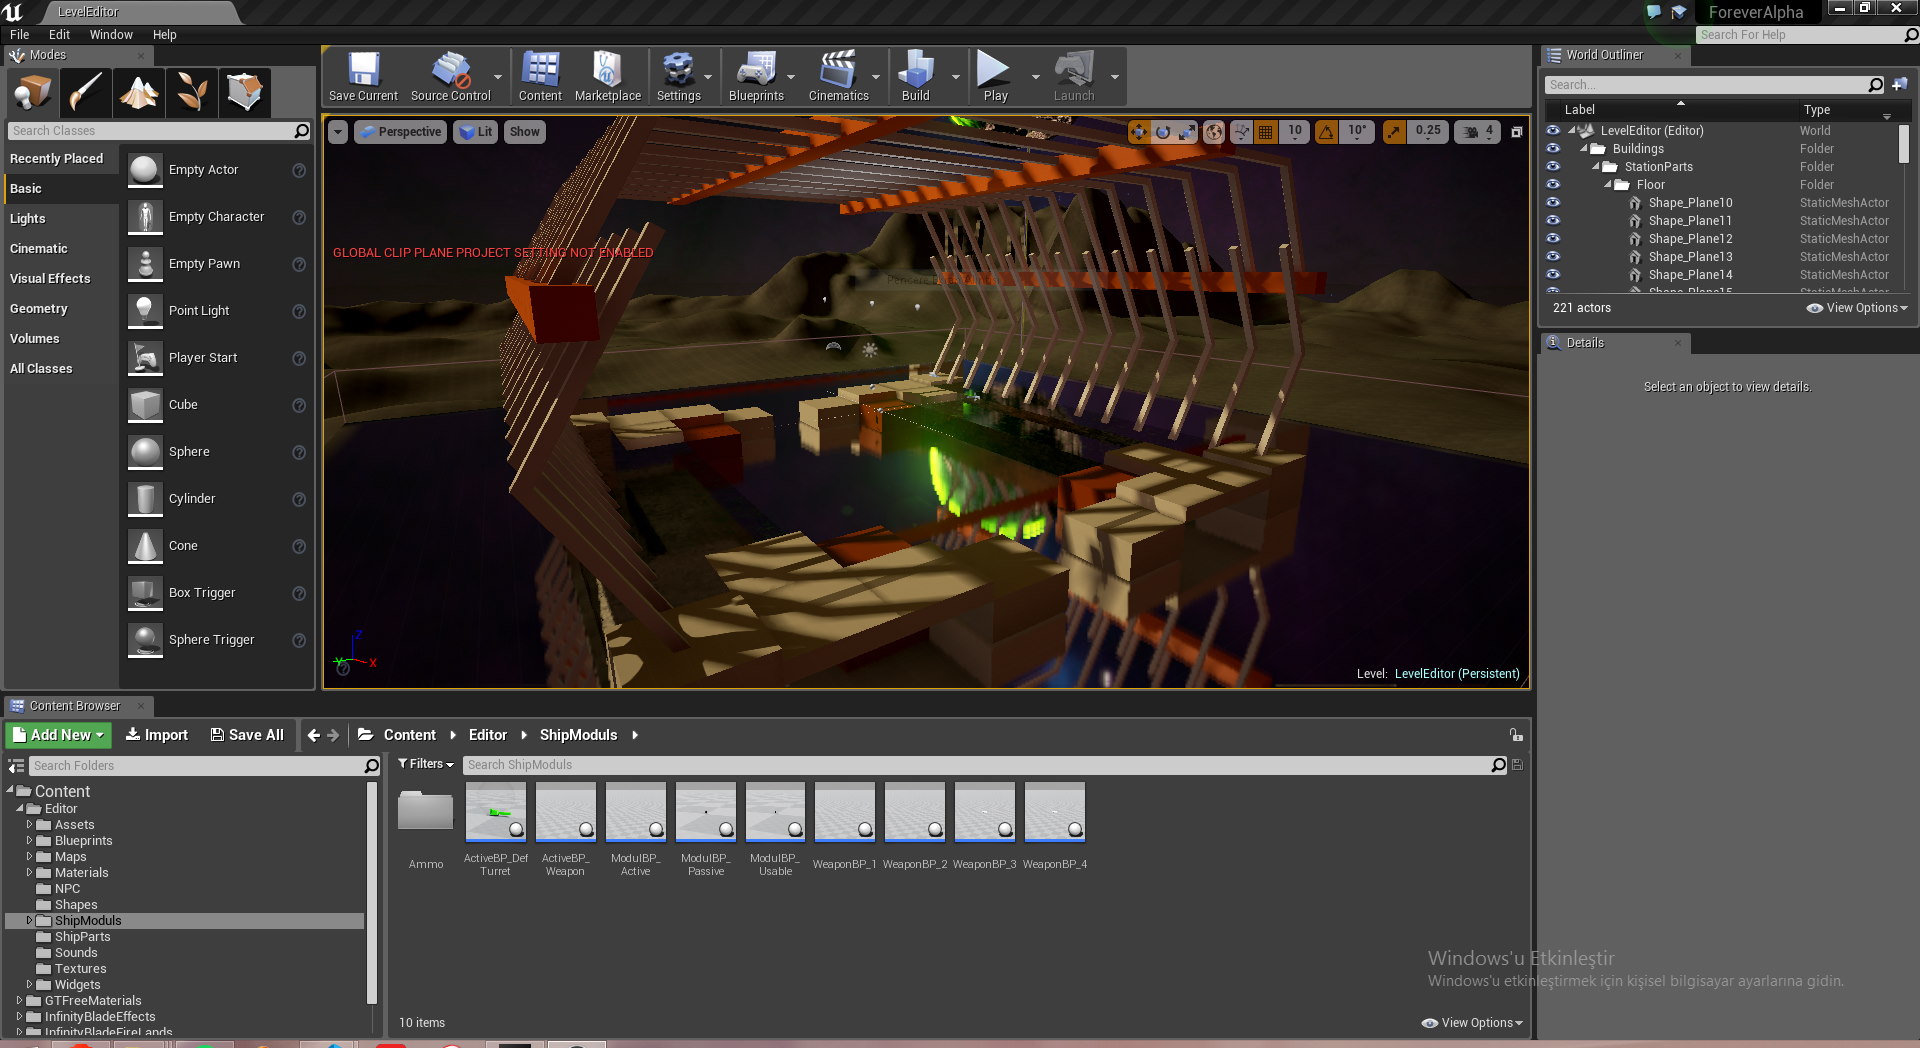
Task: Toggle grid snapping in viewport
Action: [x=1266, y=132]
